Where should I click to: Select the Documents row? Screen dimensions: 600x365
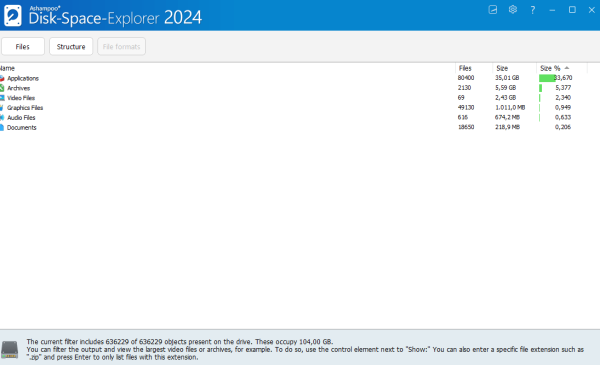[293, 127]
